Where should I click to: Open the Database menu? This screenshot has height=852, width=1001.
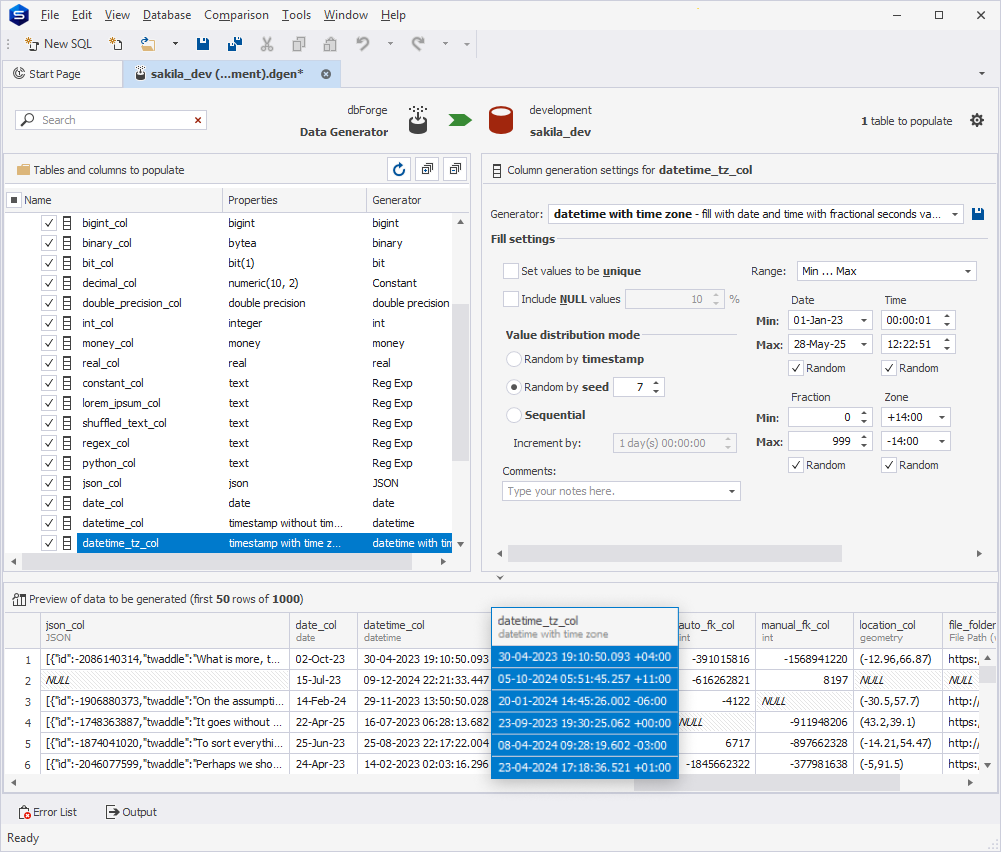pyautogui.click(x=167, y=15)
